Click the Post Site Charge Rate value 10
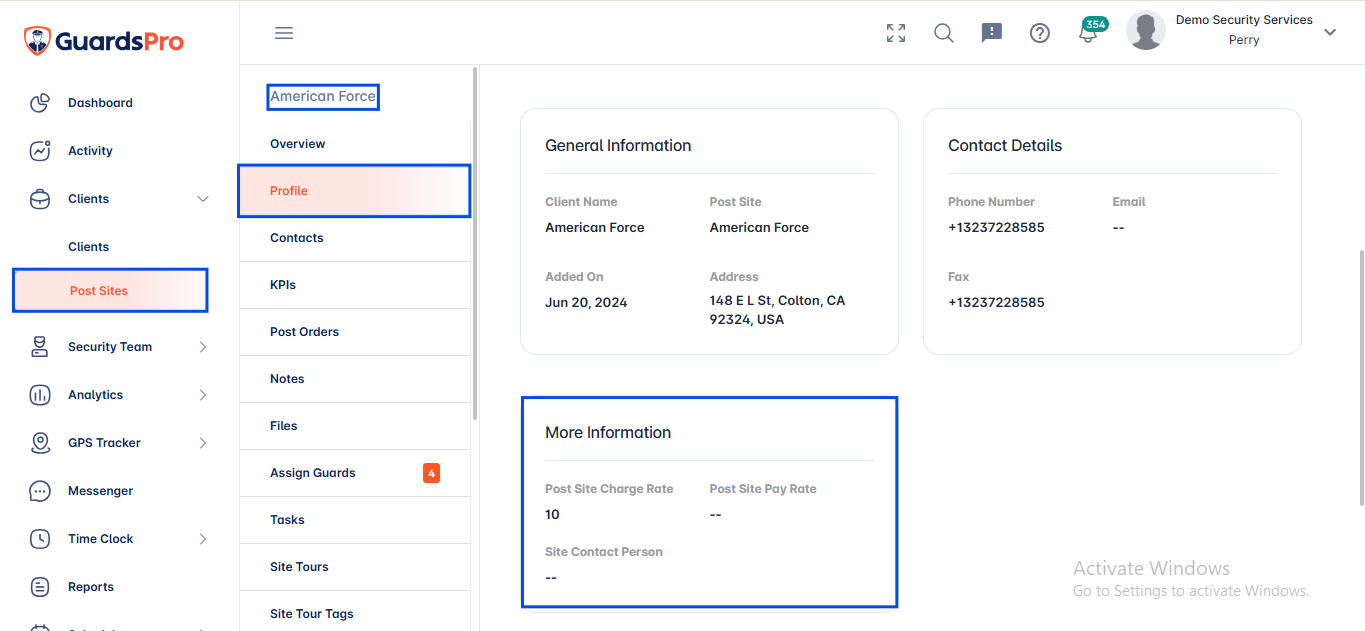The image size is (1365, 631). tap(552, 514)
